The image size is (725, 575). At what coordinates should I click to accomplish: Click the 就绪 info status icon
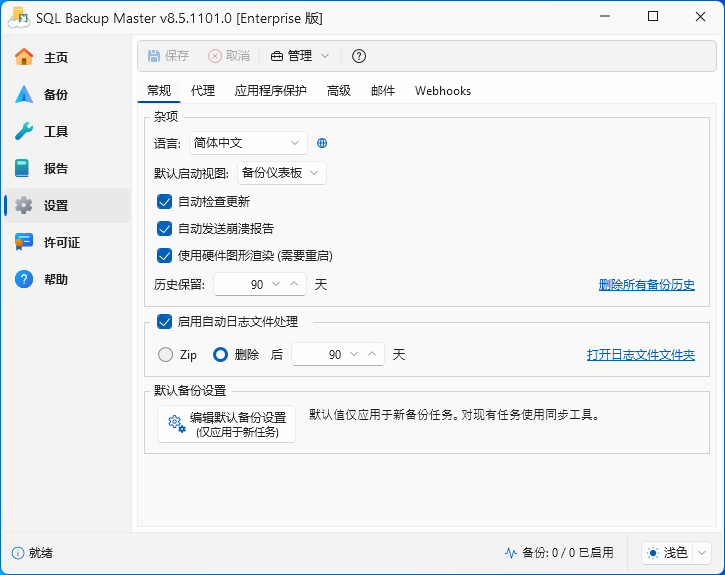18,553
